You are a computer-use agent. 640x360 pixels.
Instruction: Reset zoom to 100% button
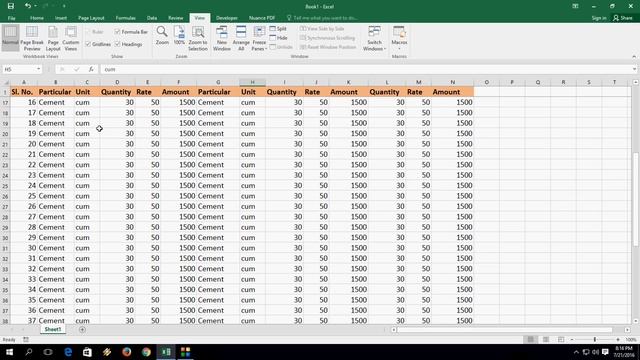click(179, 36)
